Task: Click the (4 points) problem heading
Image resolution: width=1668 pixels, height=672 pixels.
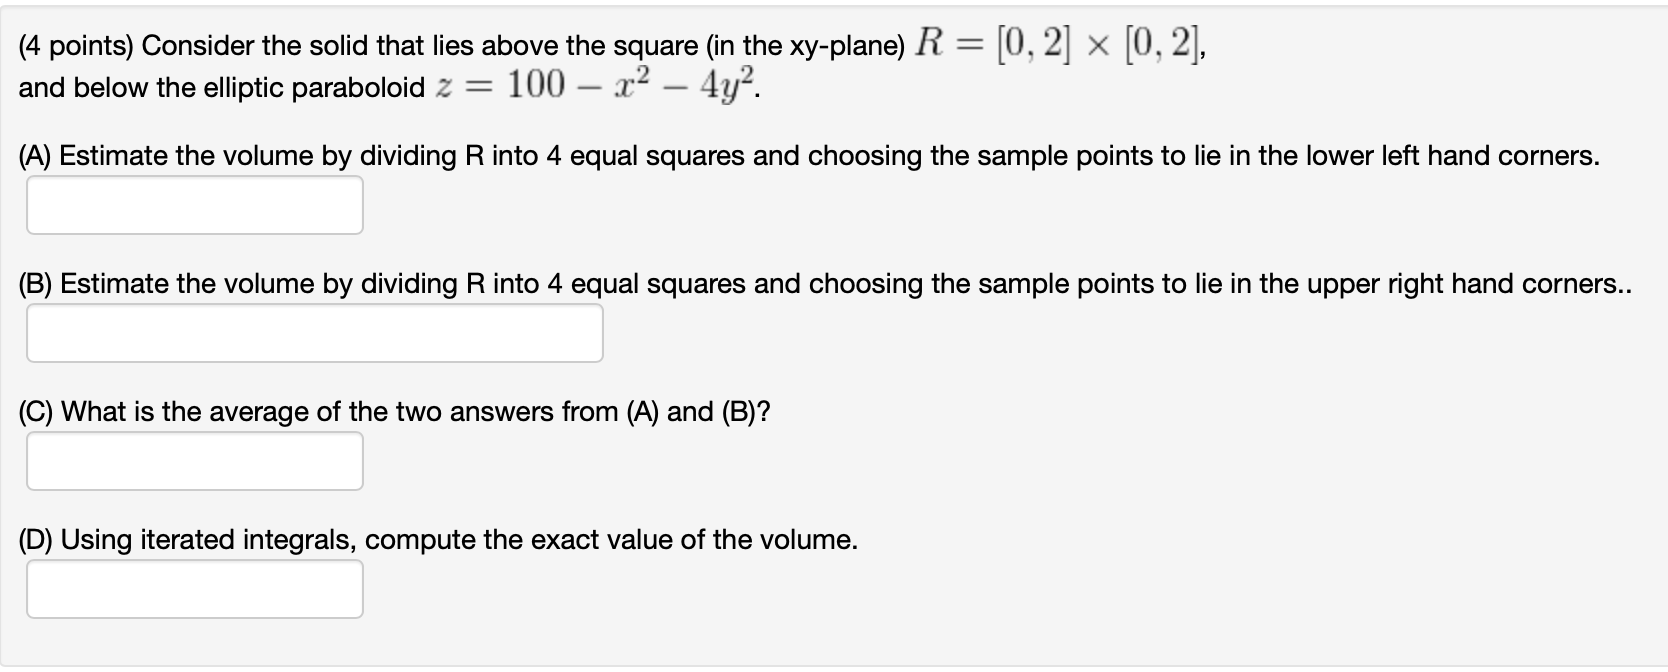Action: [400, 43]
